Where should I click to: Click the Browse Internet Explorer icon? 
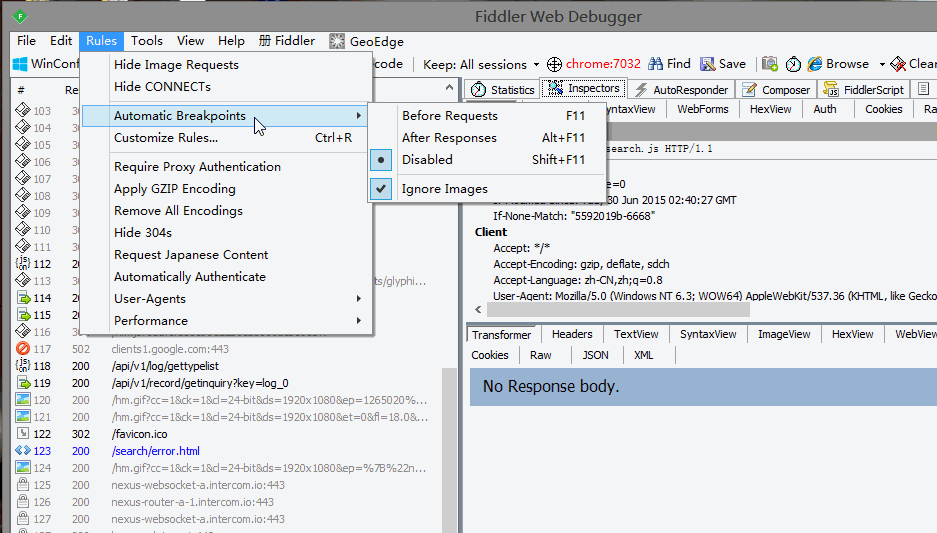point(814,64)
